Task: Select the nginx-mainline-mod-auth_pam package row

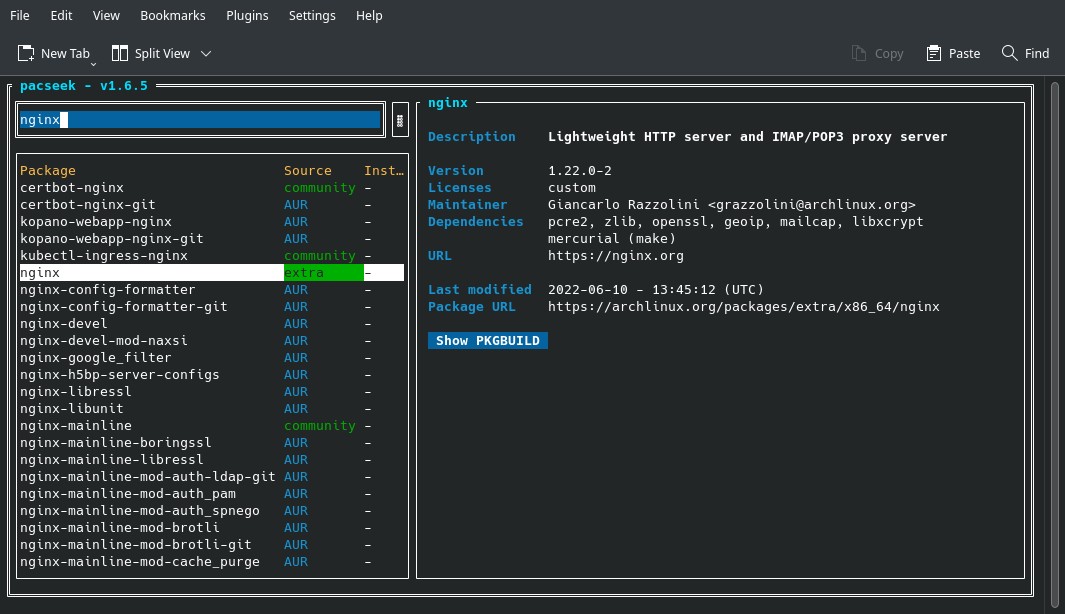Action: click(212, 493)
